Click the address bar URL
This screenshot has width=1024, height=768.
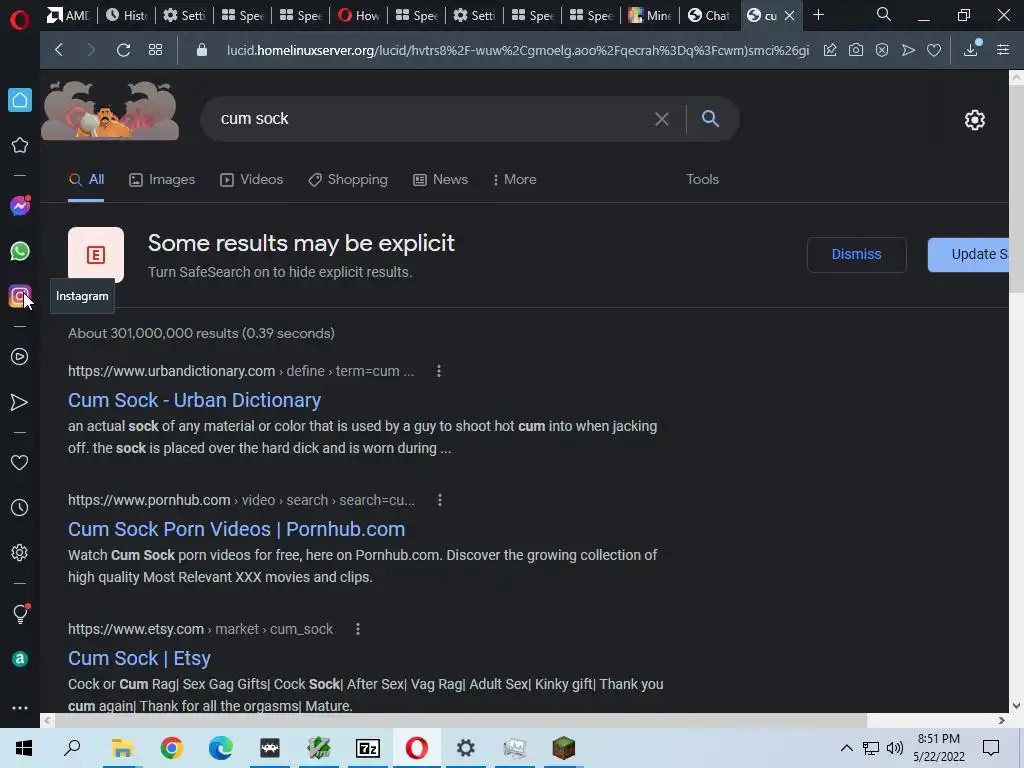(517, 50)
